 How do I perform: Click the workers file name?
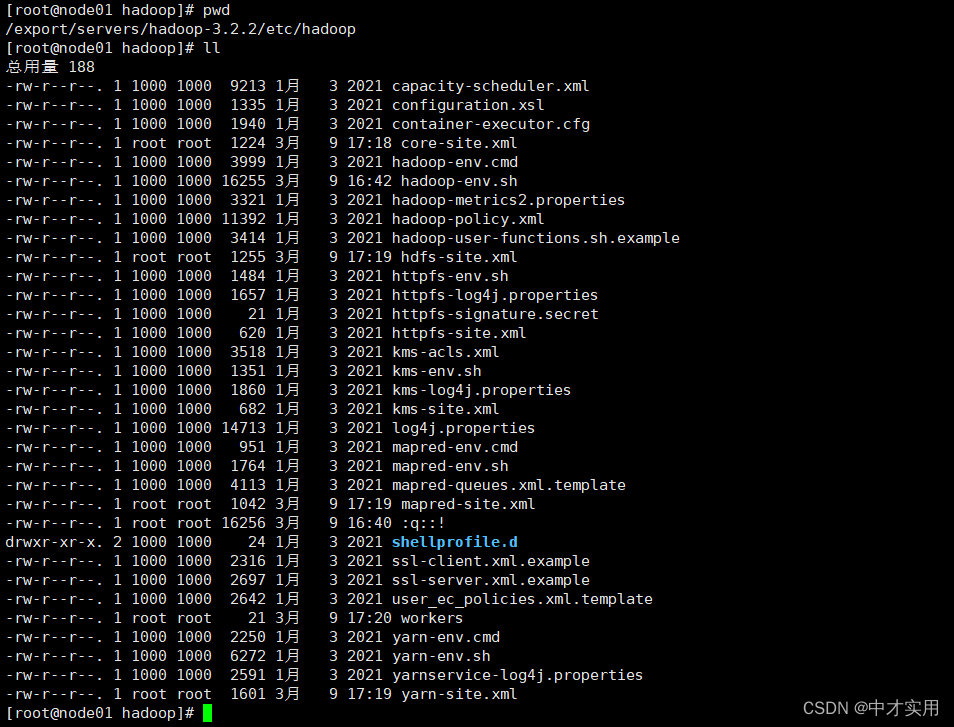(432, 618)
